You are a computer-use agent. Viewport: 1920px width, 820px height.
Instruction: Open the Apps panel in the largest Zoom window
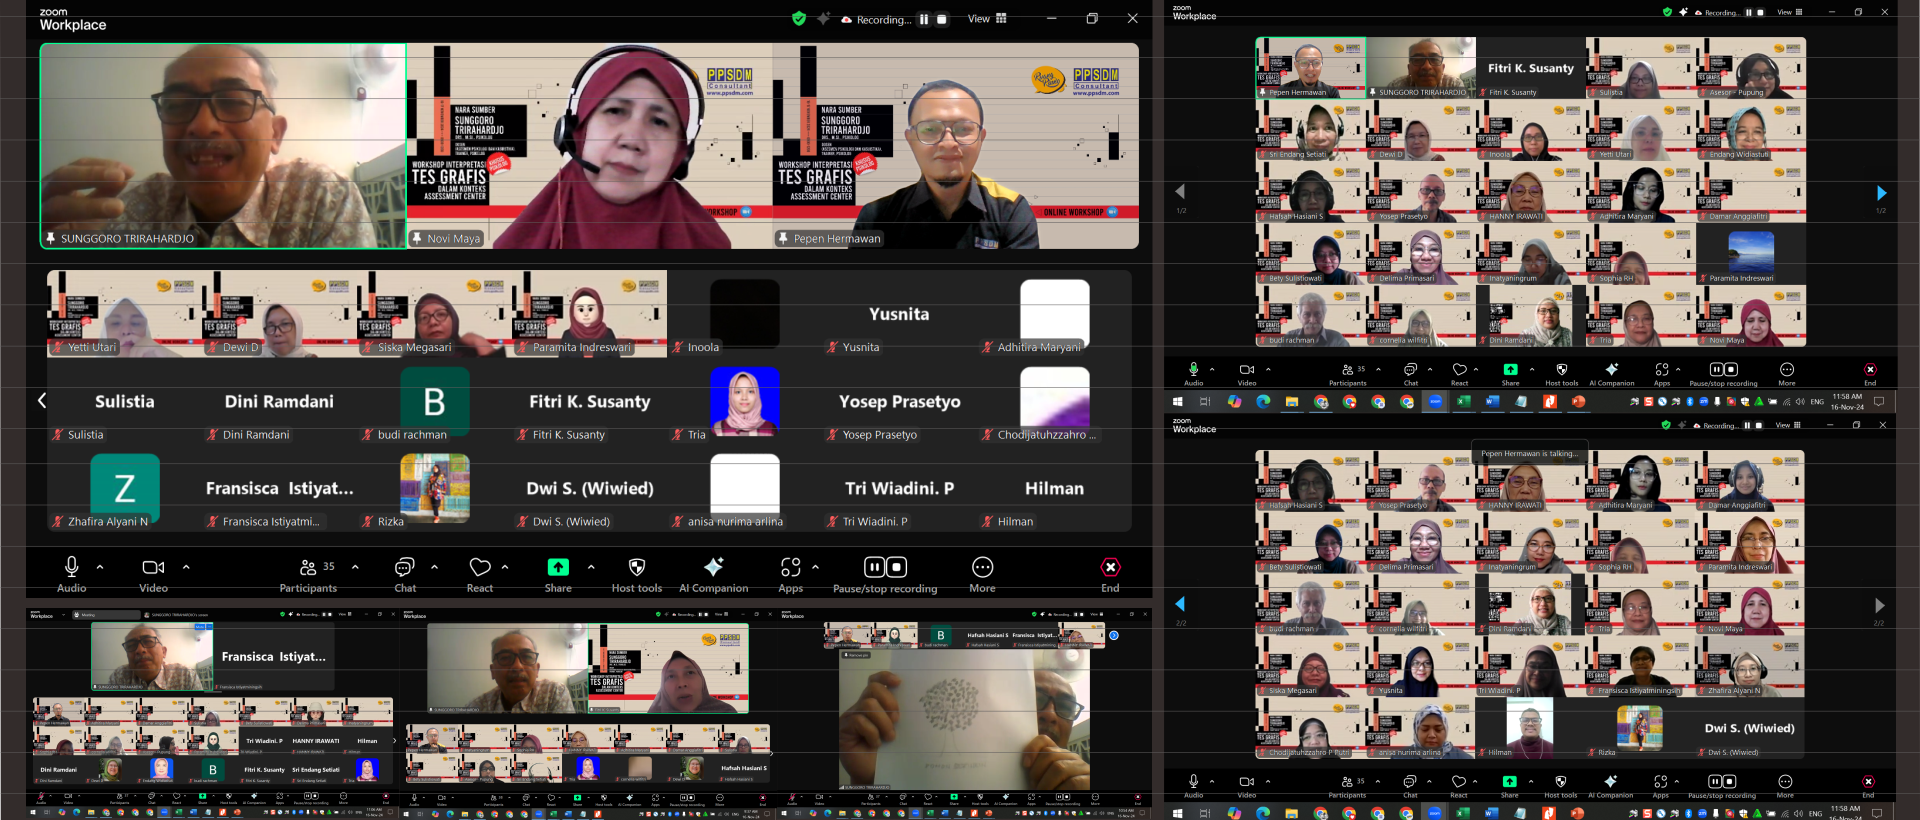click(x=790, y=568)
